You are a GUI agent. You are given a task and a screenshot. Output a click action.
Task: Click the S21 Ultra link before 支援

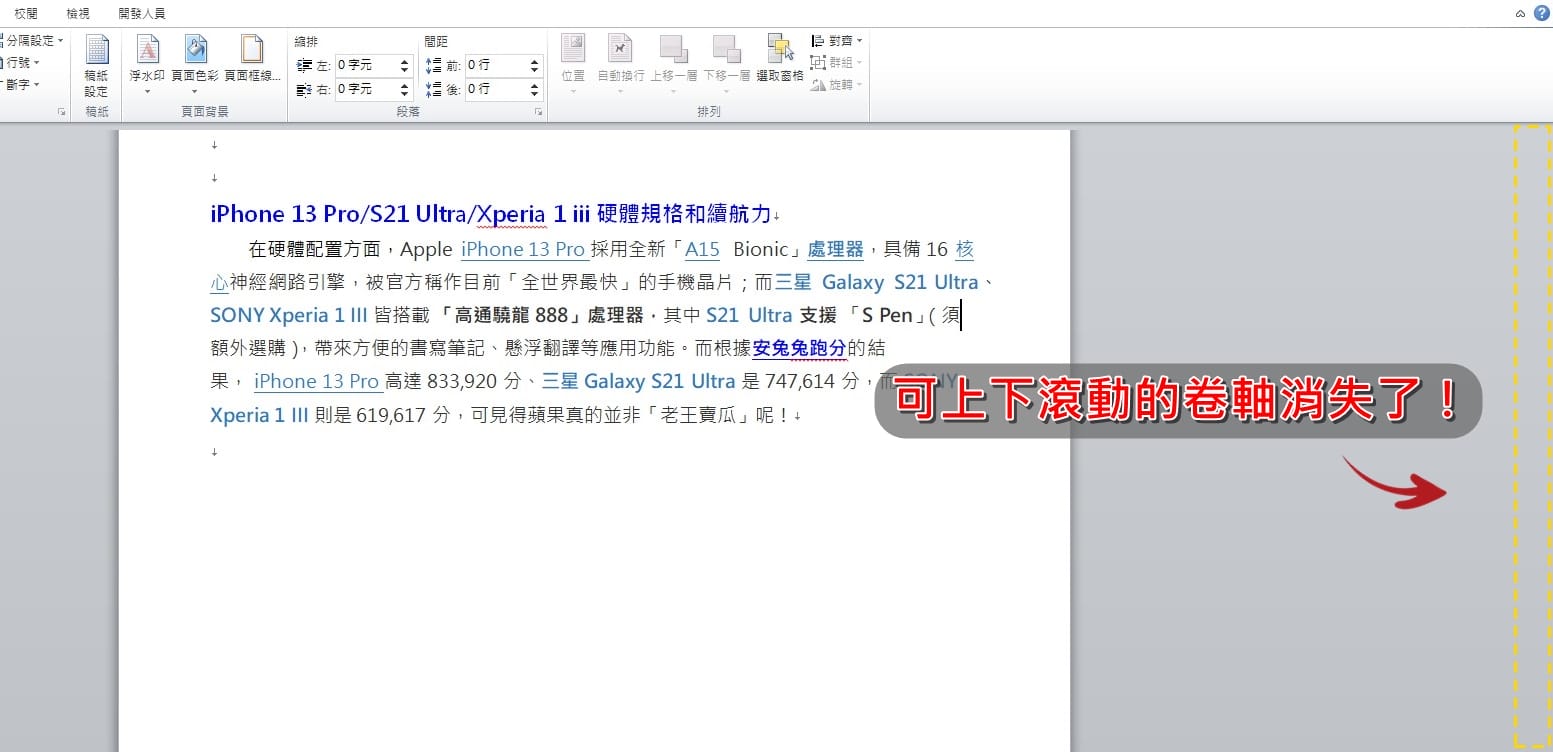749,315
